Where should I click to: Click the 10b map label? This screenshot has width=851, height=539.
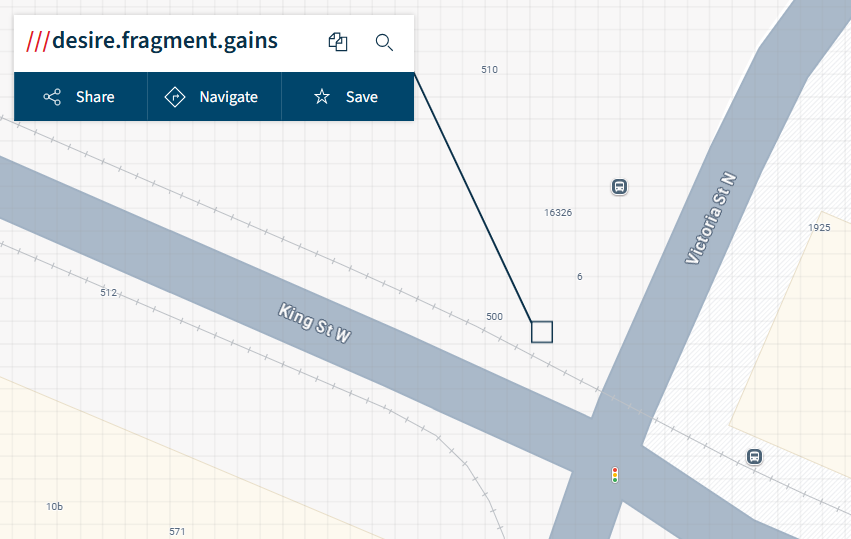(55, 507)
